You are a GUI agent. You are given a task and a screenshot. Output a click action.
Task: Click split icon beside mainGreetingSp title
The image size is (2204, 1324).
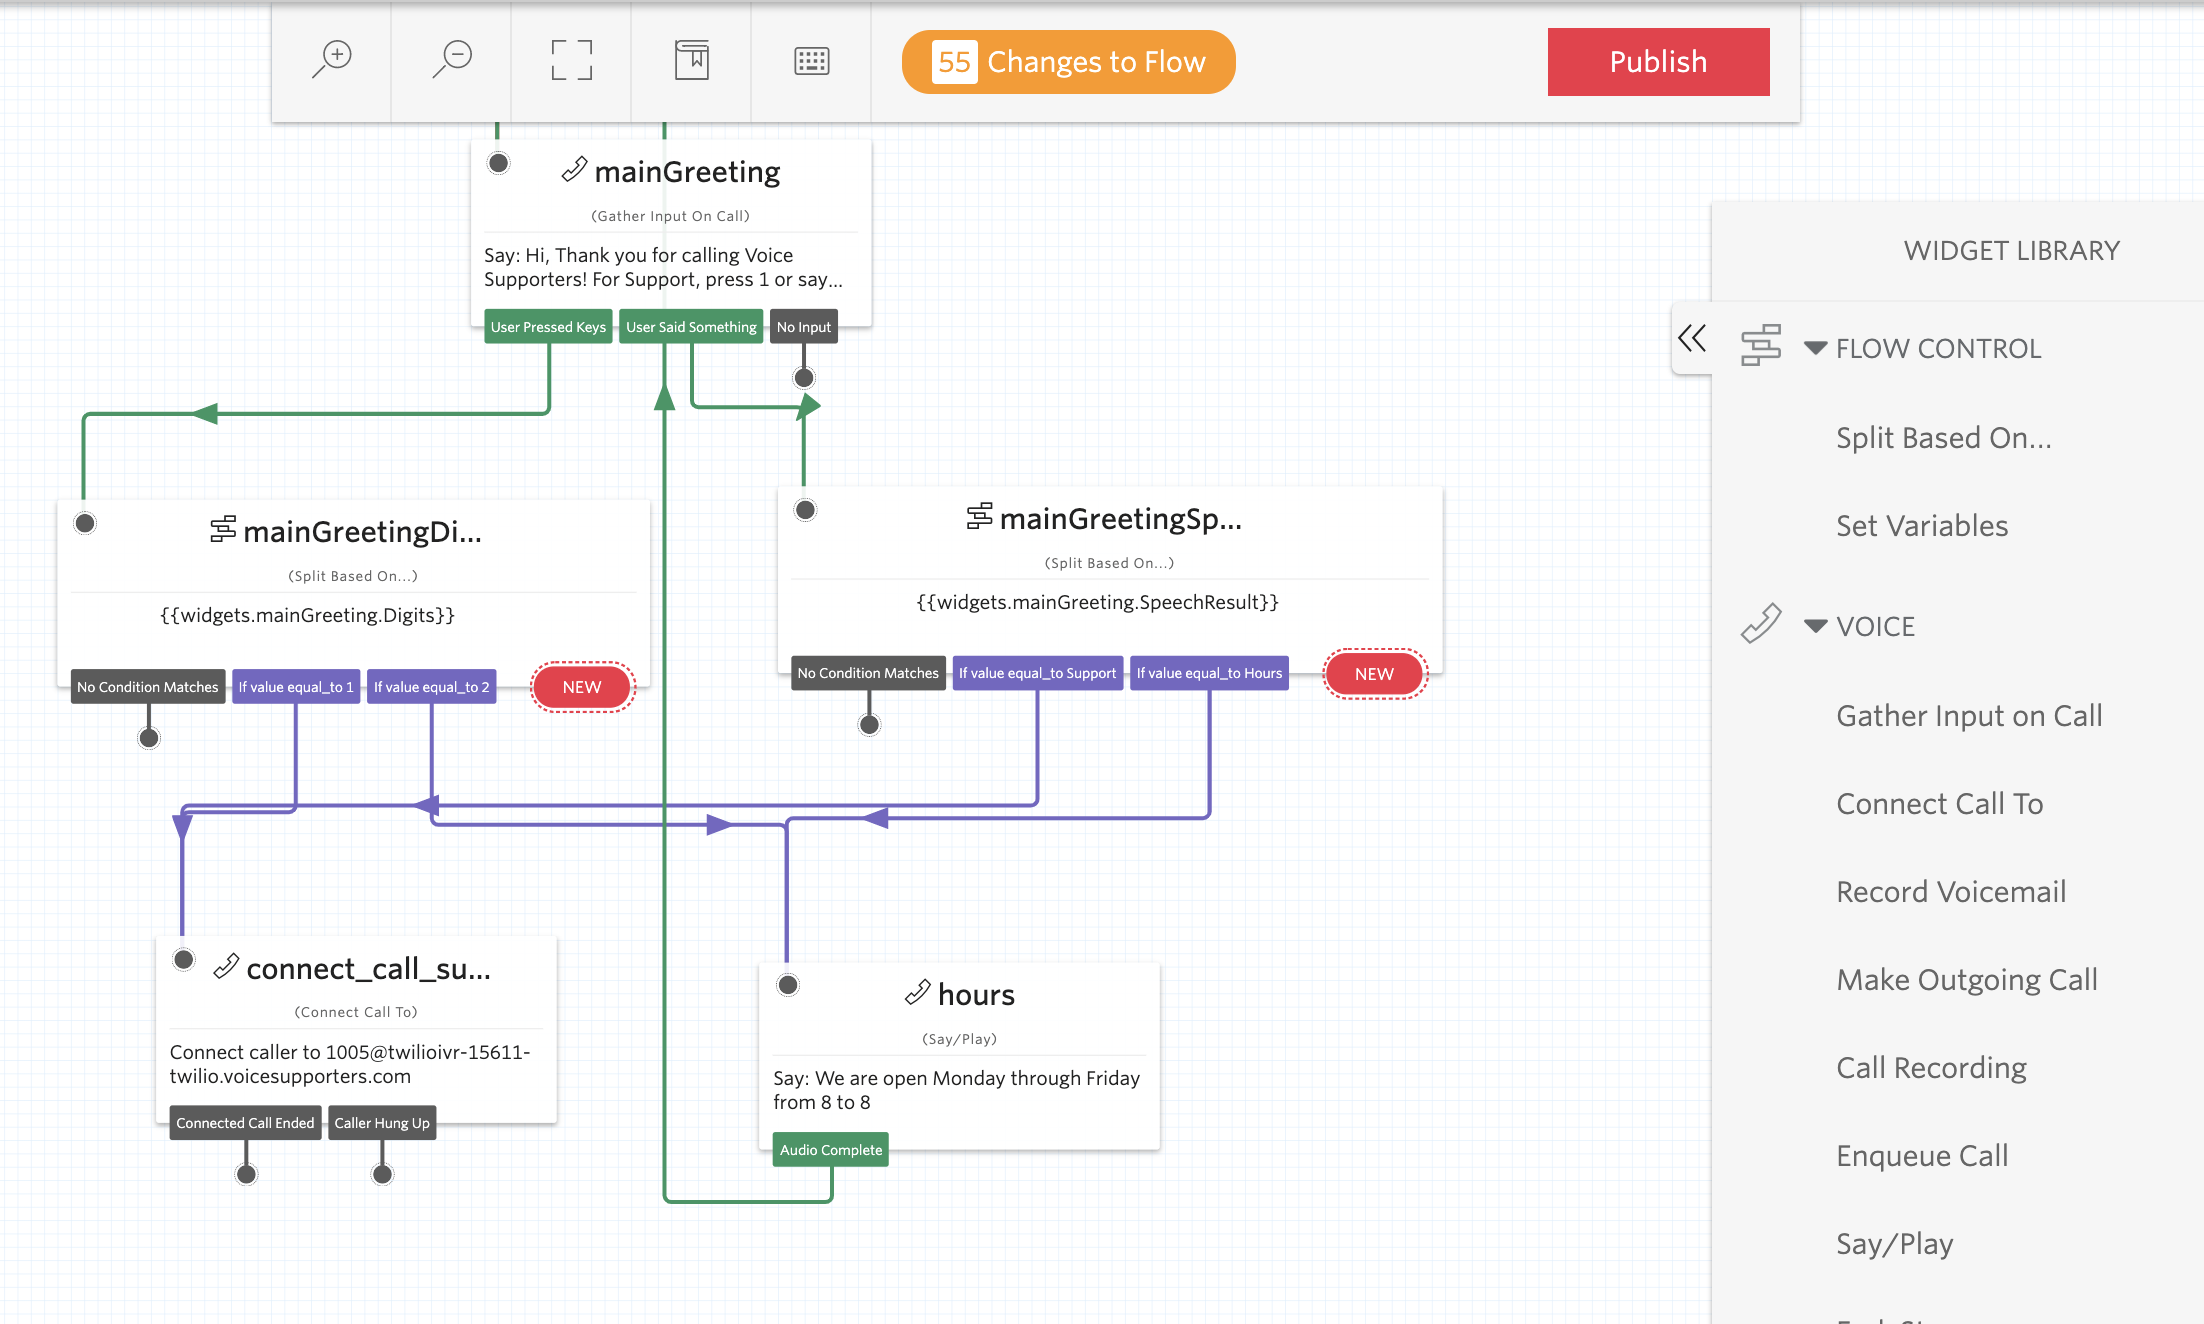pyautogui.click(x=980, y=516)
